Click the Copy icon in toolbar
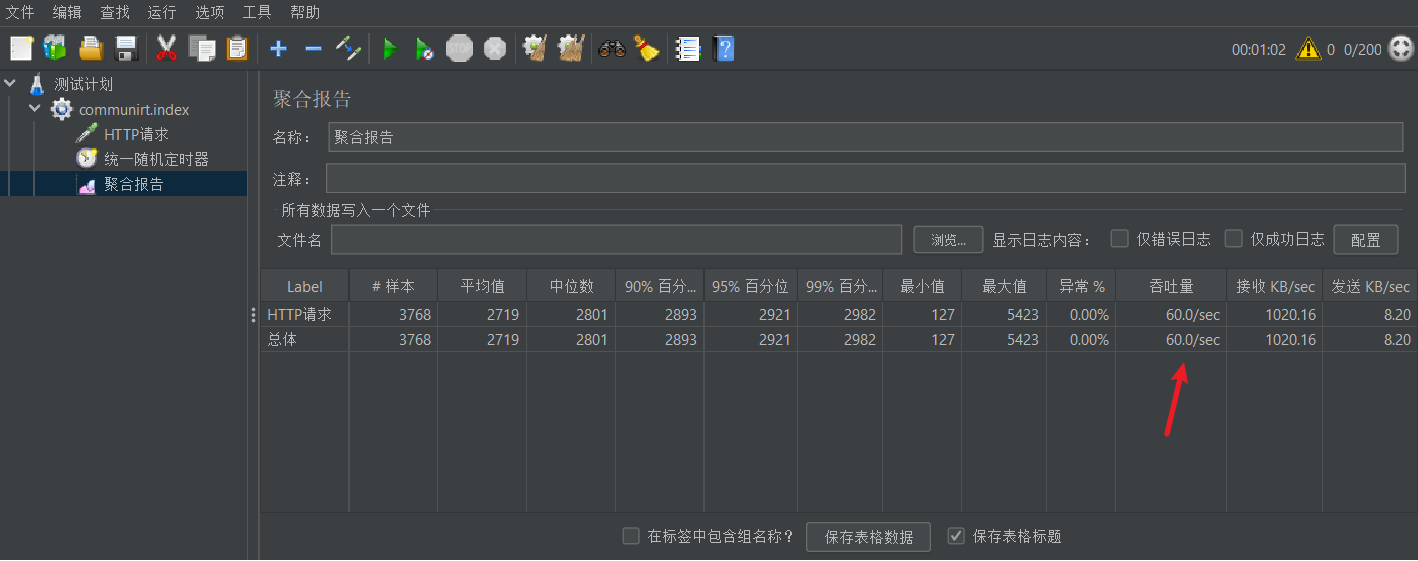The height and width of the screenshot is (561, 1418). coord(202,48)
